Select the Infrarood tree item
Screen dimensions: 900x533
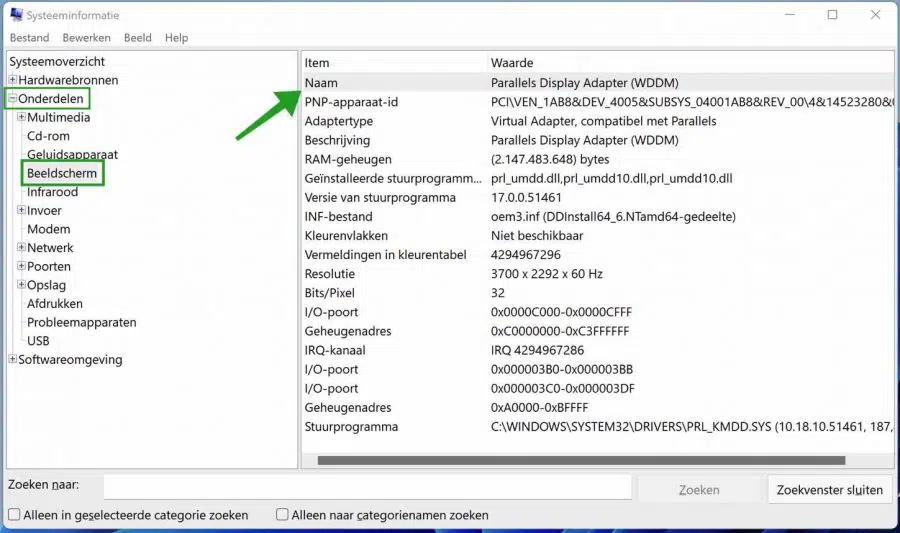tap(52, 192)
